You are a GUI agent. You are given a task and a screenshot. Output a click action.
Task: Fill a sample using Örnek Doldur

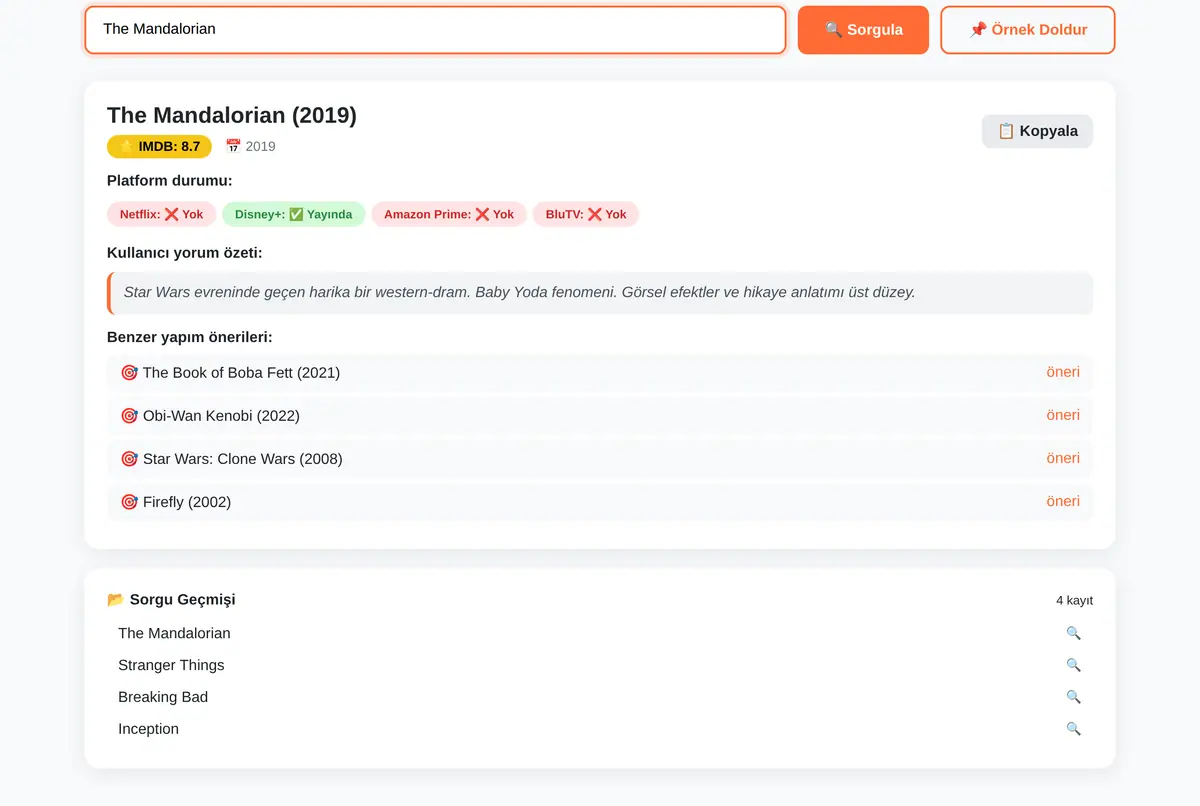(1028, 30)
